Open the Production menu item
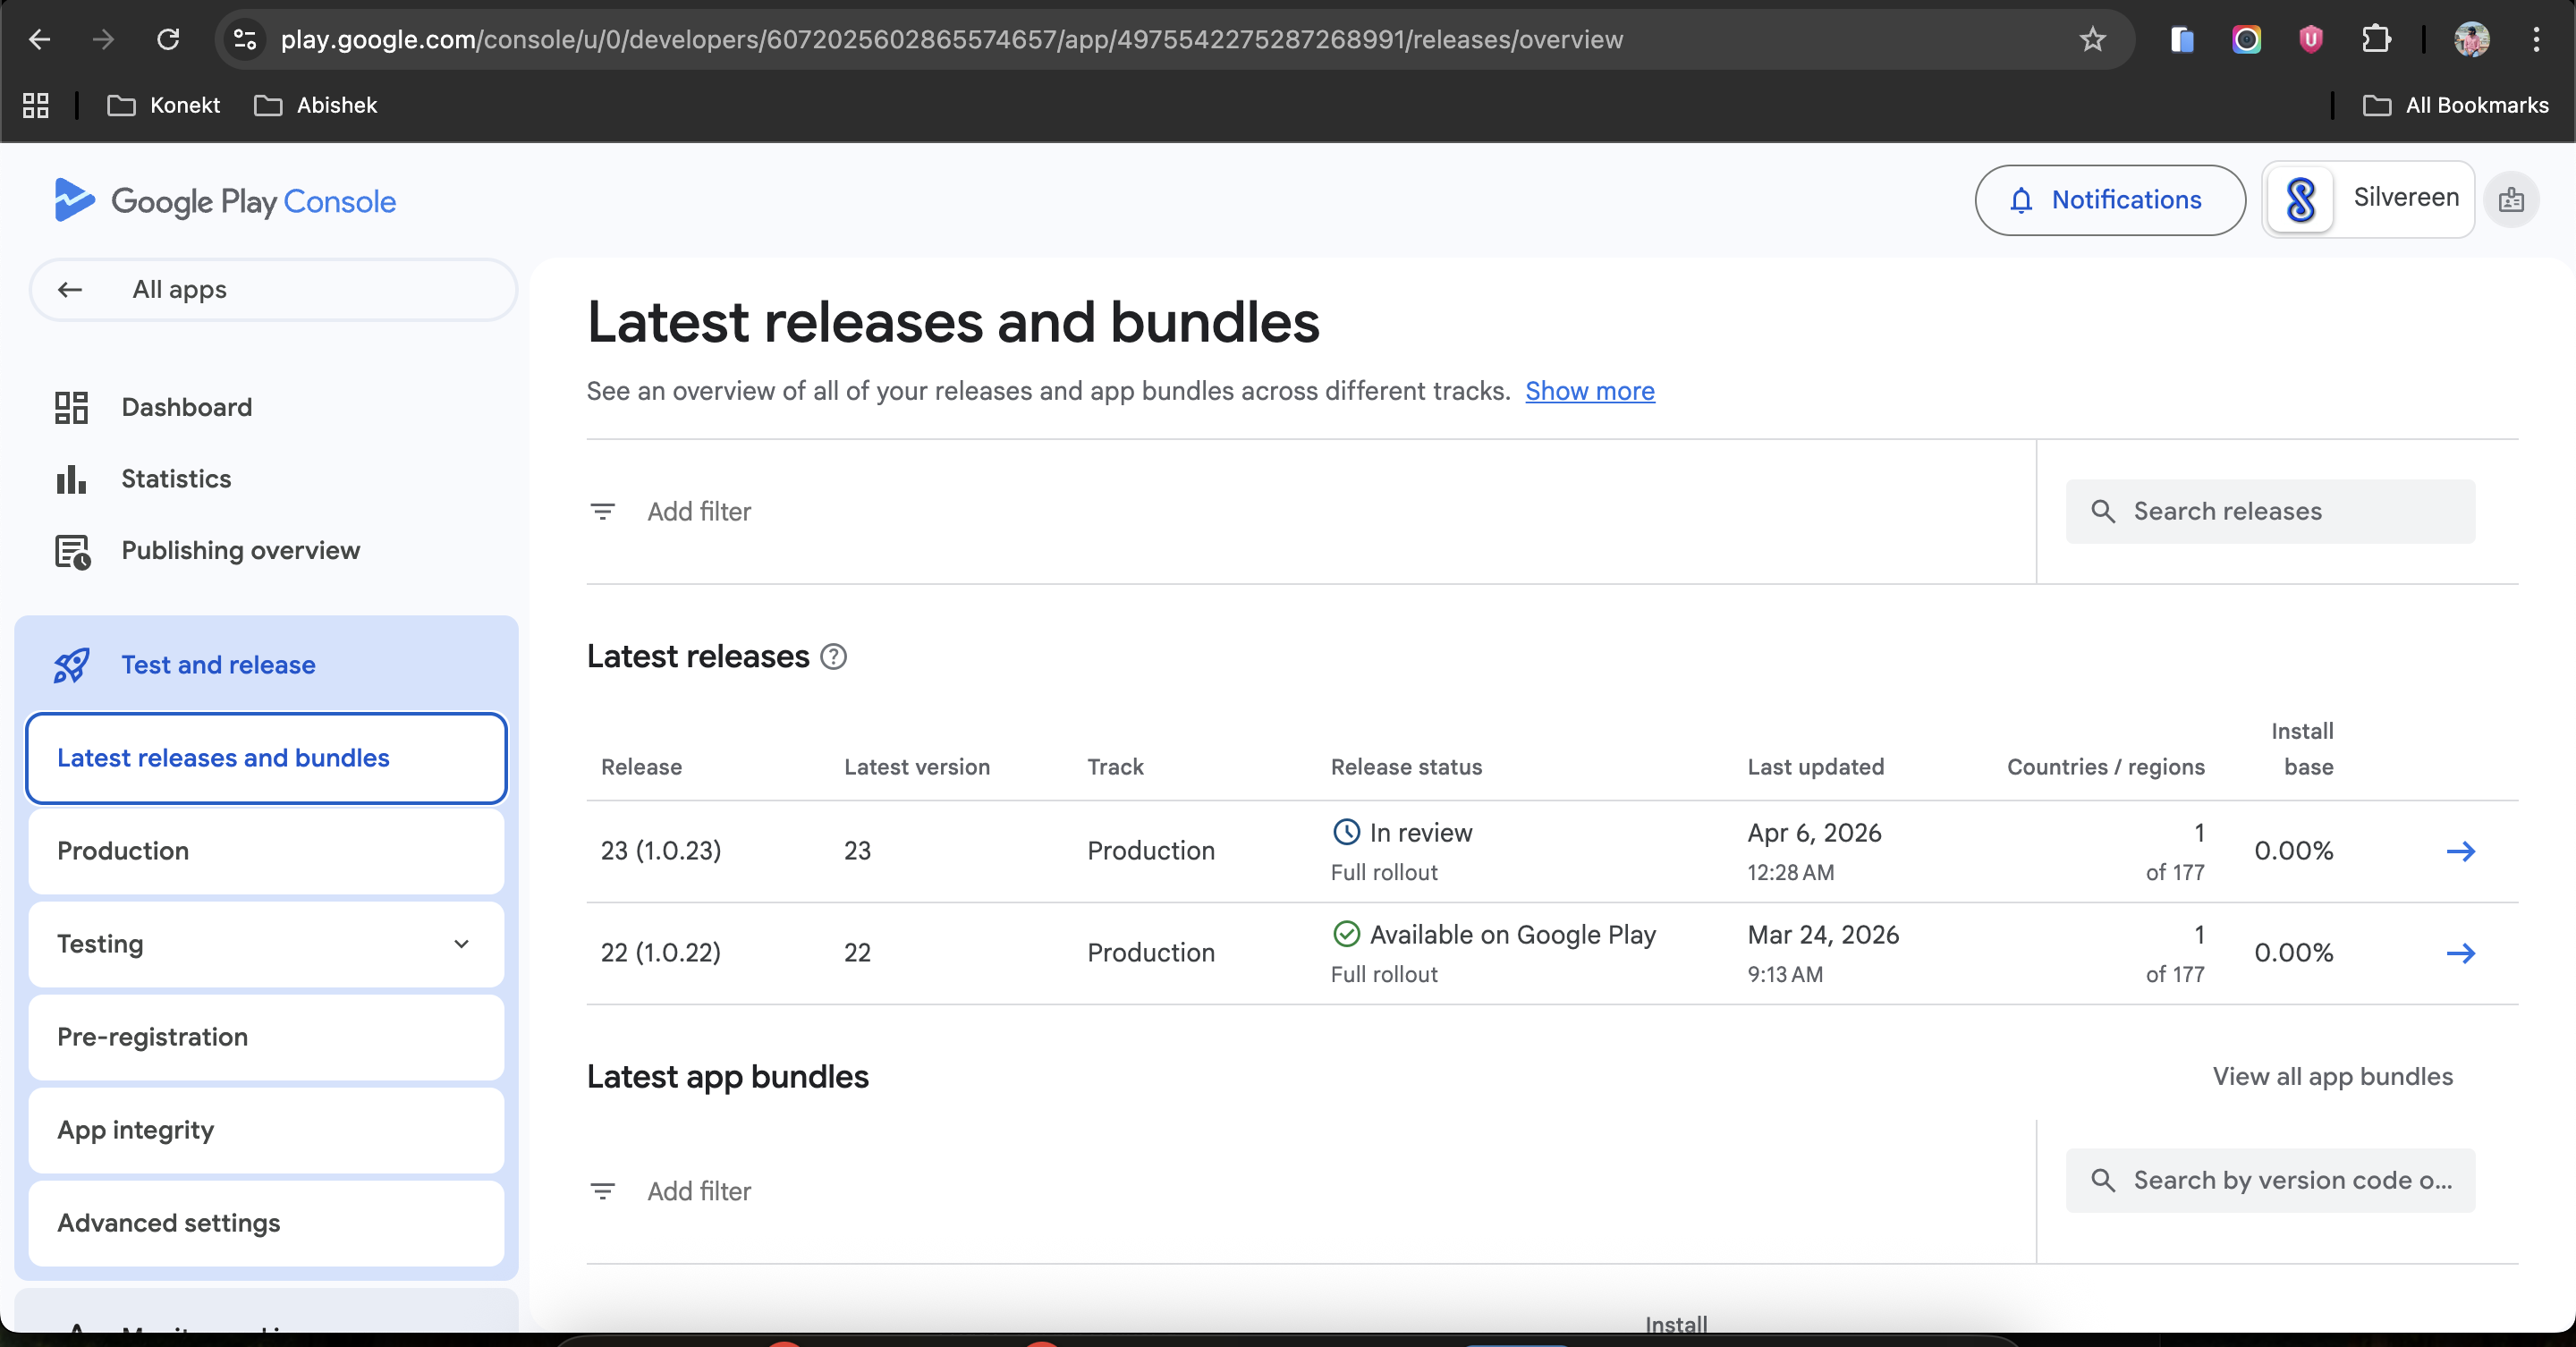2576x1347 pixels. click(123, 851)
